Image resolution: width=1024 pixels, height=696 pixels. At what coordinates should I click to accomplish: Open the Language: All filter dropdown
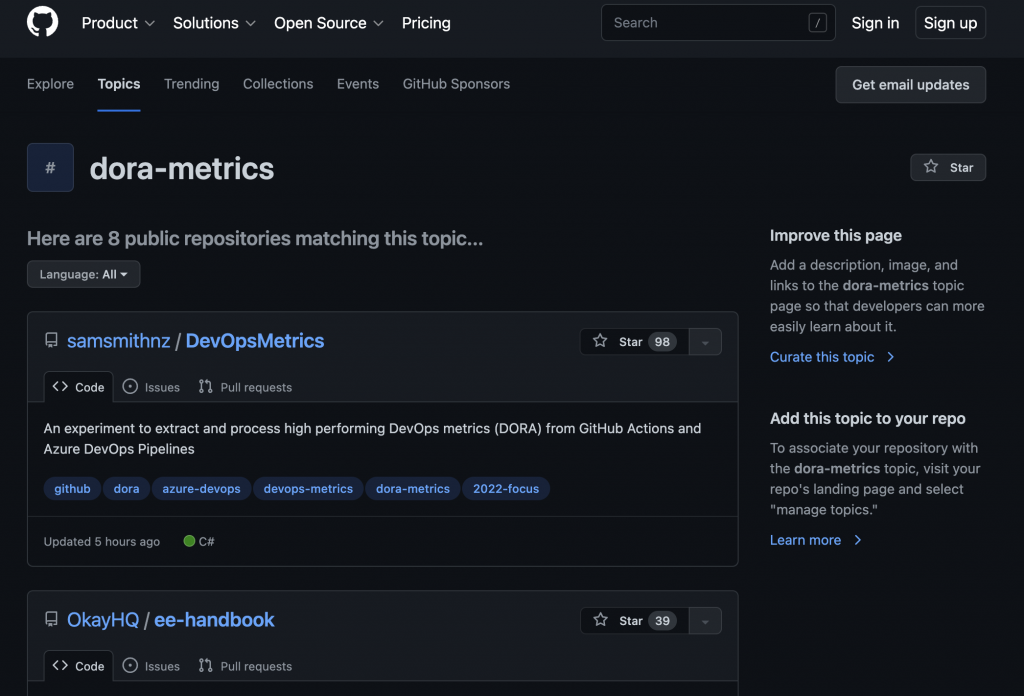click(84, 274)
